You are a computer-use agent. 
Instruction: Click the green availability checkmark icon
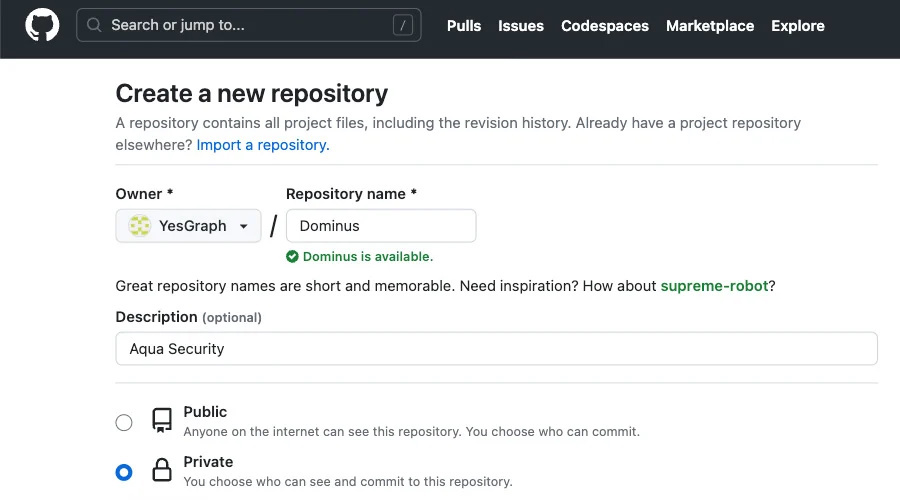292,257
